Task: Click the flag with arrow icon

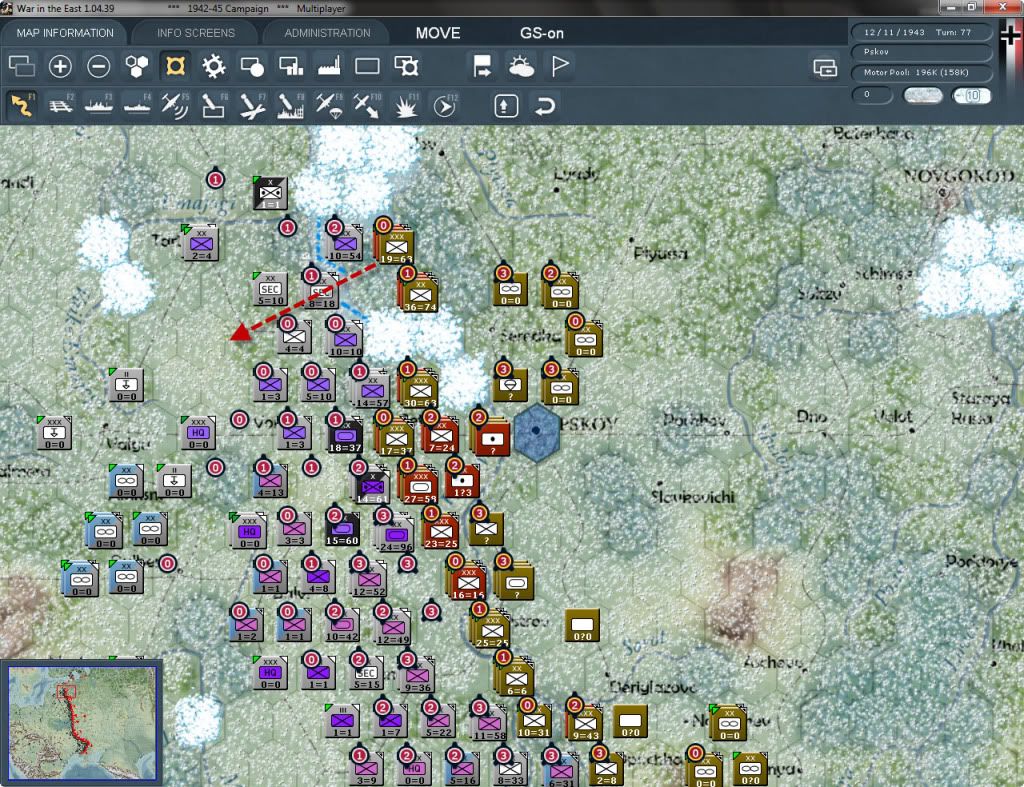Action: pos(483,66)
